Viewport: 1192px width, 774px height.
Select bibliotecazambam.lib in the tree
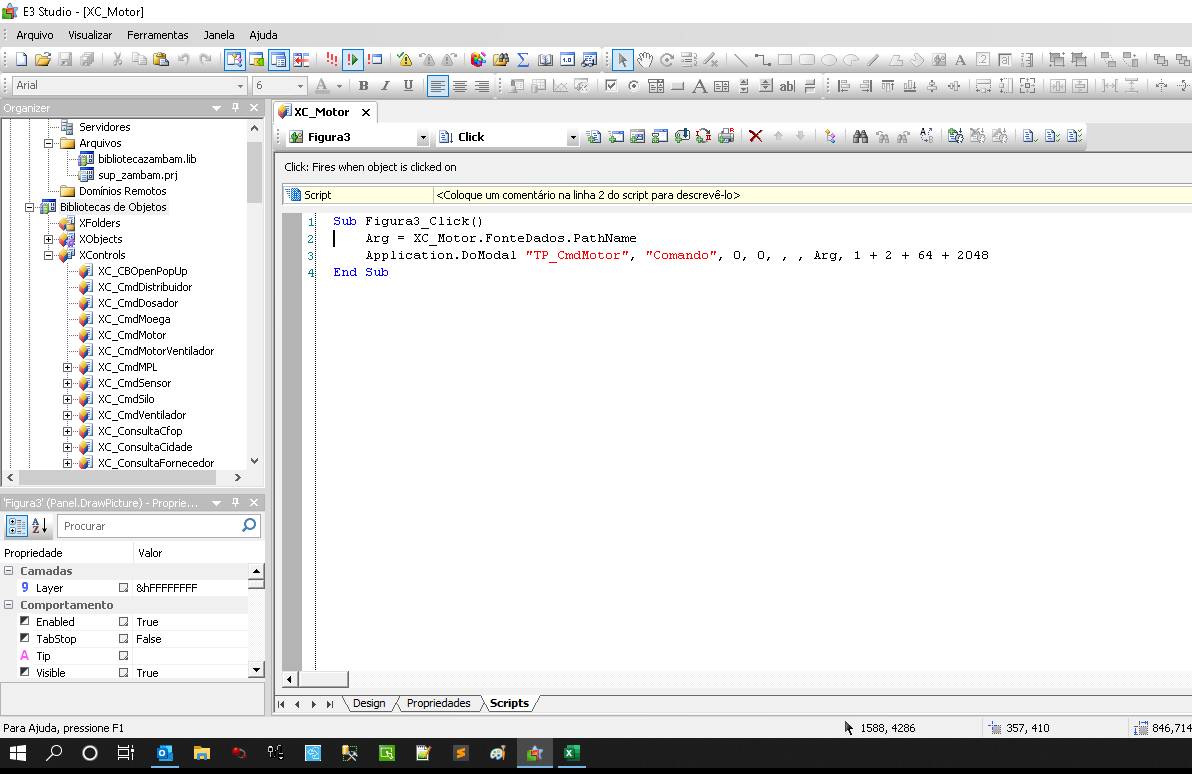pos(147,159)
